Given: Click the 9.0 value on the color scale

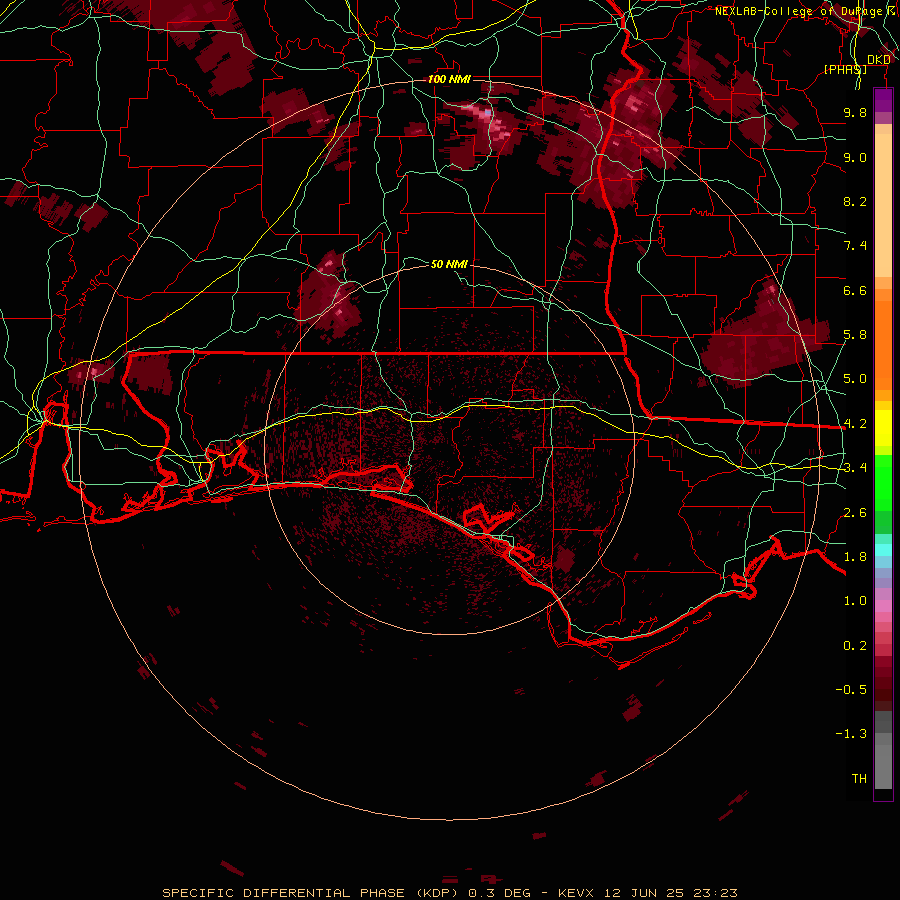Looking at the screenshot, I should [855, 157].
